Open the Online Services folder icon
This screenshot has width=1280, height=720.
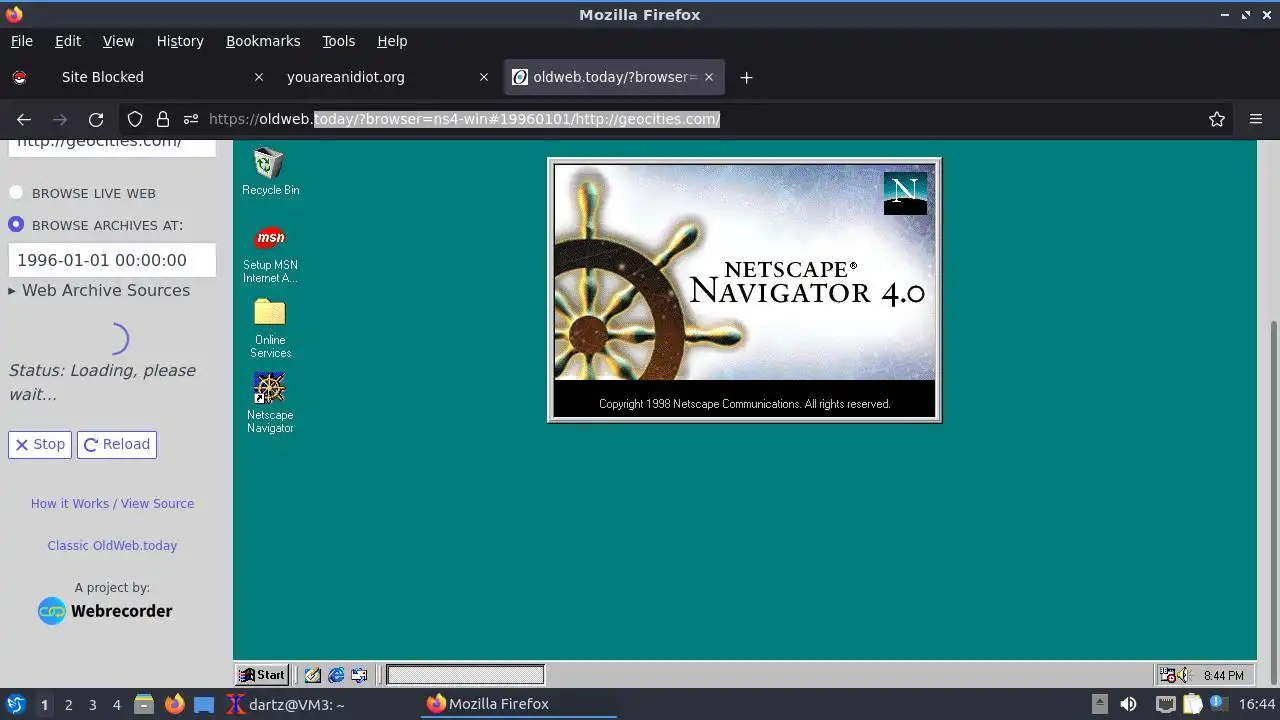[x=270, y=328]
